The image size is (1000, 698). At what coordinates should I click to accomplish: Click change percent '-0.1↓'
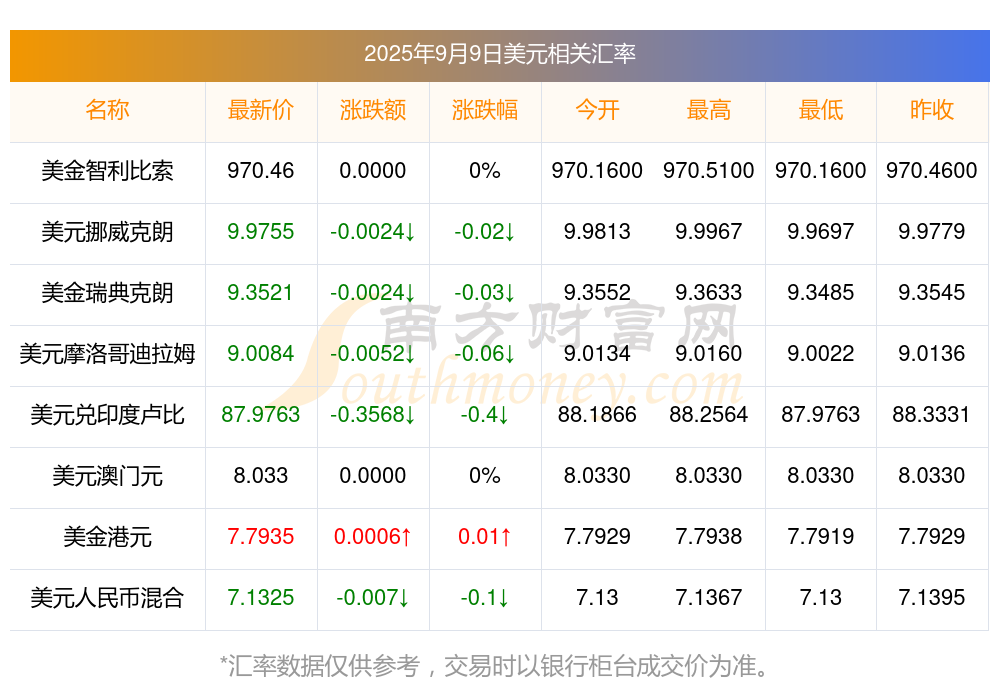485,598
